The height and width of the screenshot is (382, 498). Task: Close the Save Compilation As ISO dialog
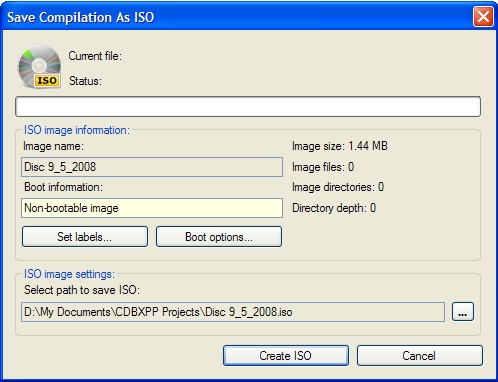[483, 17]
